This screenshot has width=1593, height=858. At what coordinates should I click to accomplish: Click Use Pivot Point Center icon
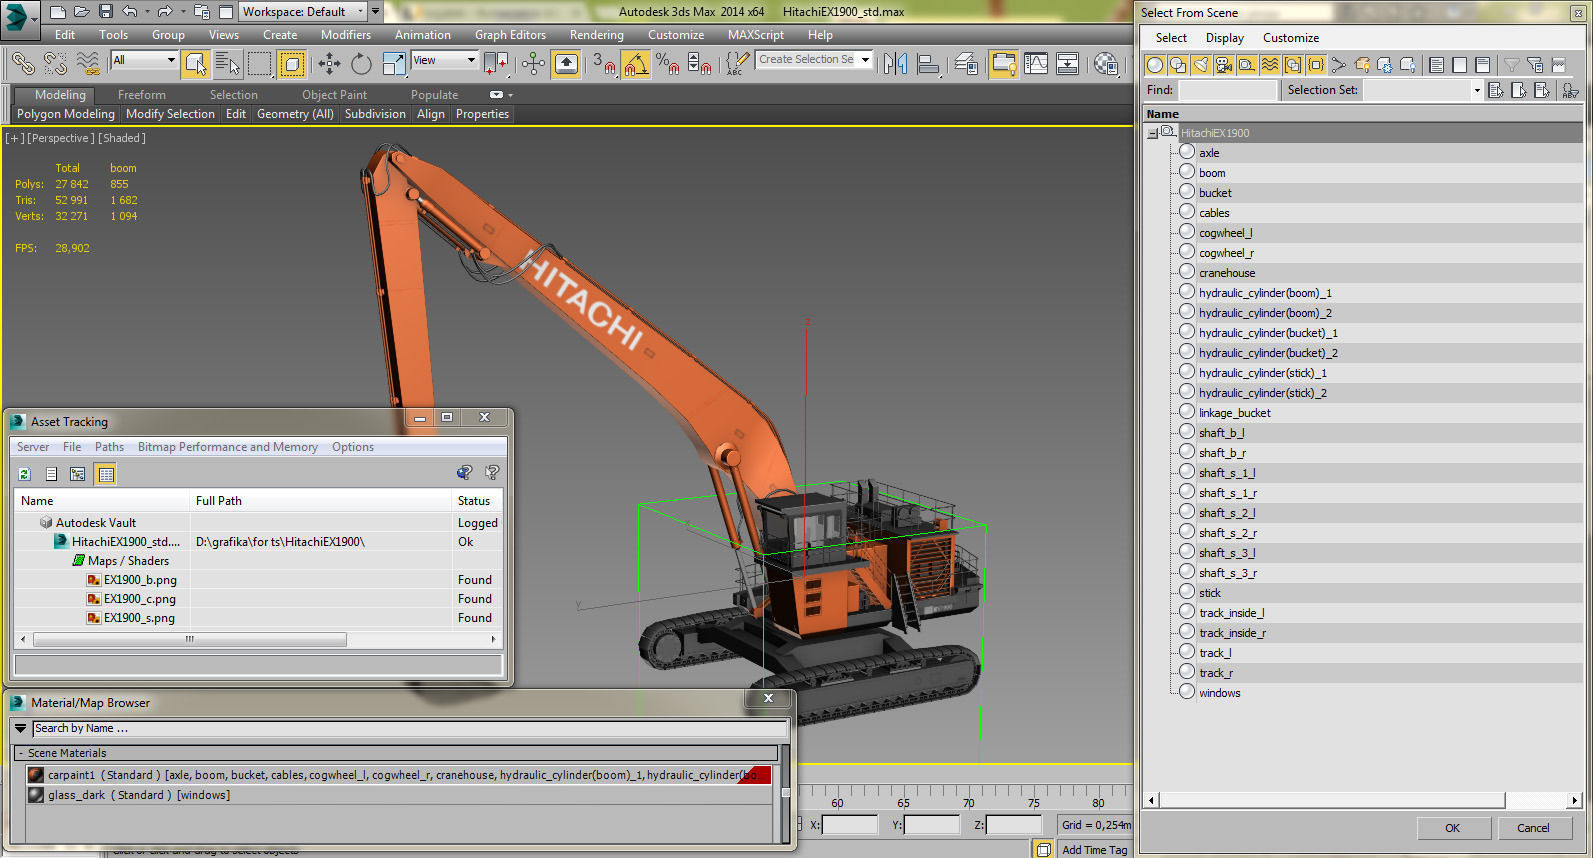[496, 64]
